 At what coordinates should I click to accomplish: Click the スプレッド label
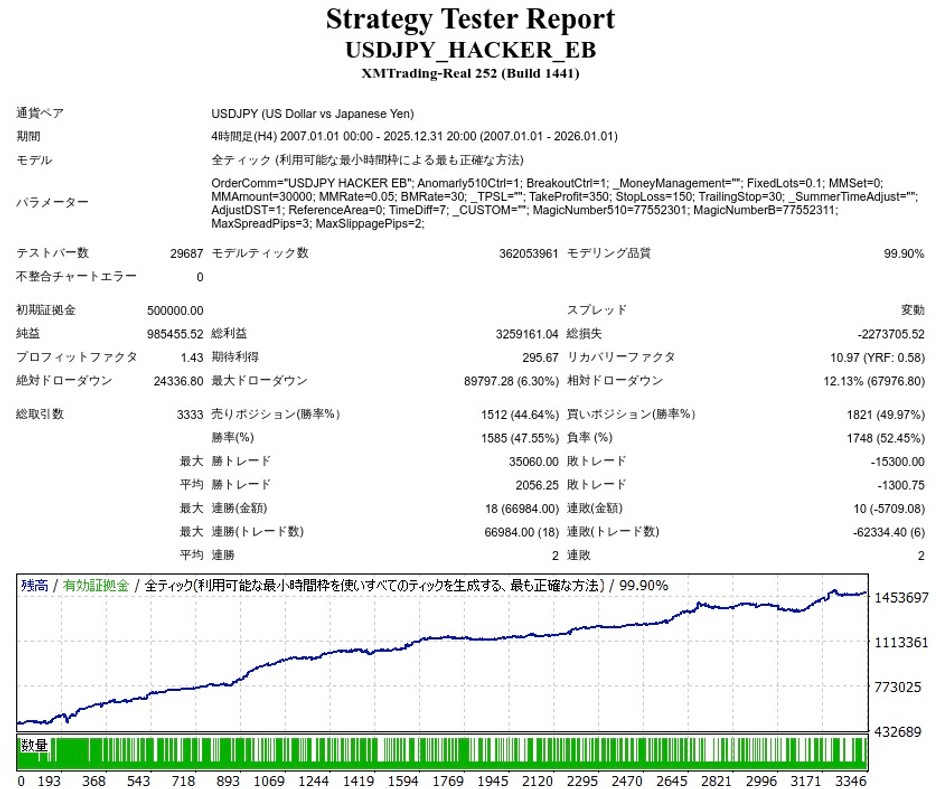597,310
